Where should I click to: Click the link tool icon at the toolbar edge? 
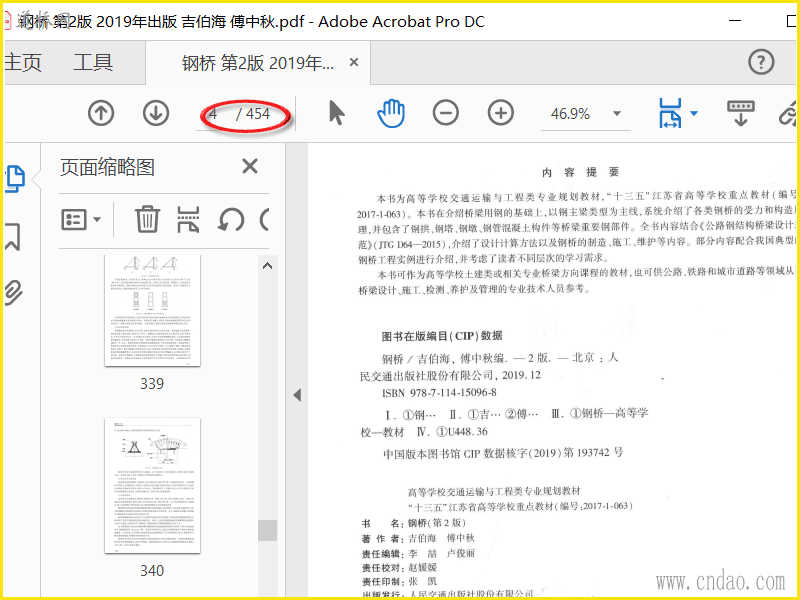pos(788,113)
